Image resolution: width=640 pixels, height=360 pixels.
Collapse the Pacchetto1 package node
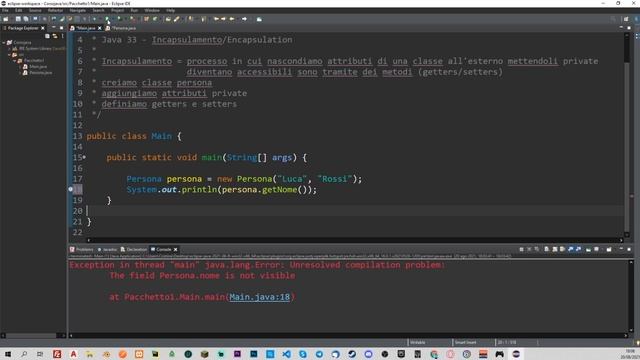[x=14, y=60]
